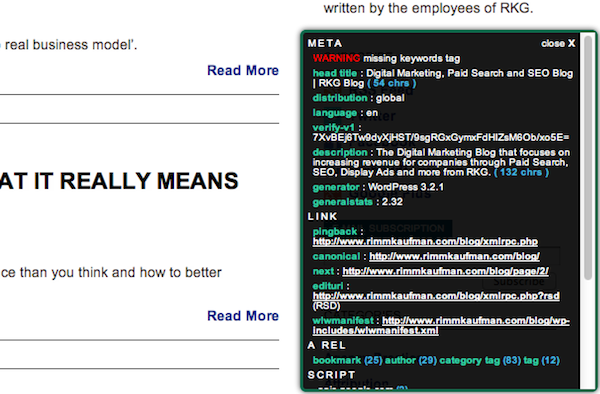Open the edituri xmlrpc.php?rsd link
Image resolution: width=600 pixels, height=394 pixels.
[x=436, y=296]
